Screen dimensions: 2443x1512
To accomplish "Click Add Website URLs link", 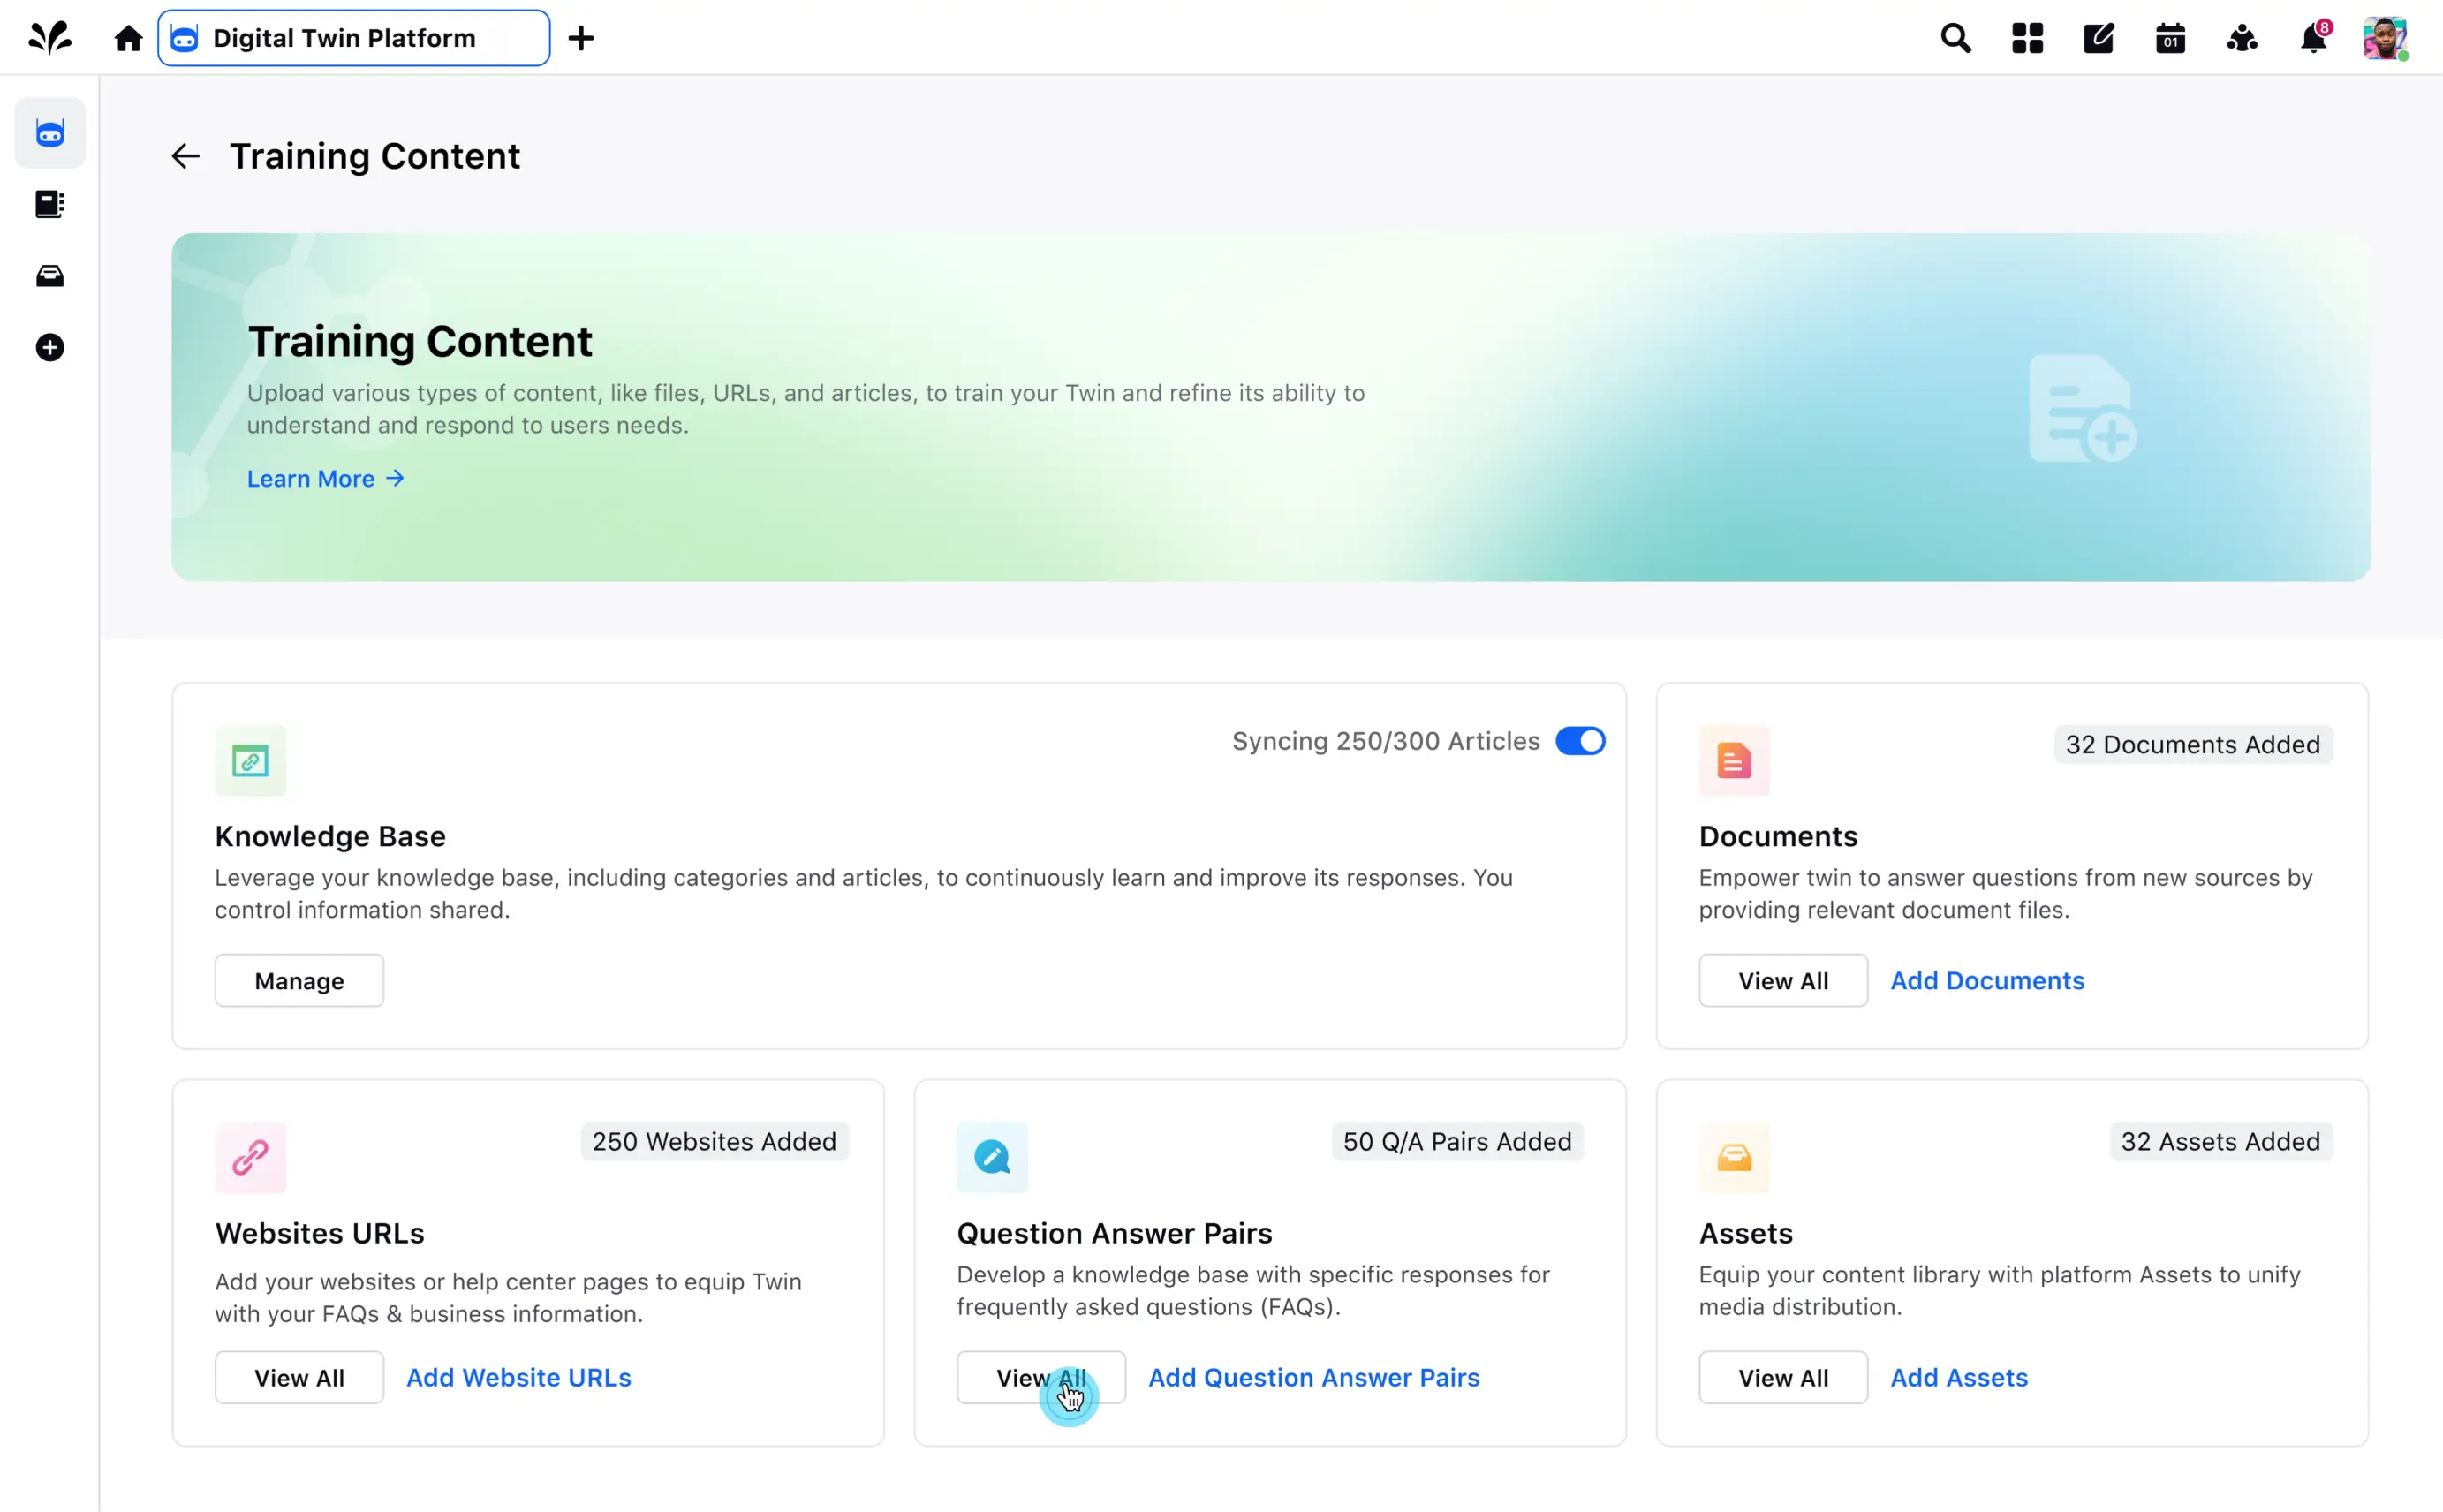I will click(518, 1377).
